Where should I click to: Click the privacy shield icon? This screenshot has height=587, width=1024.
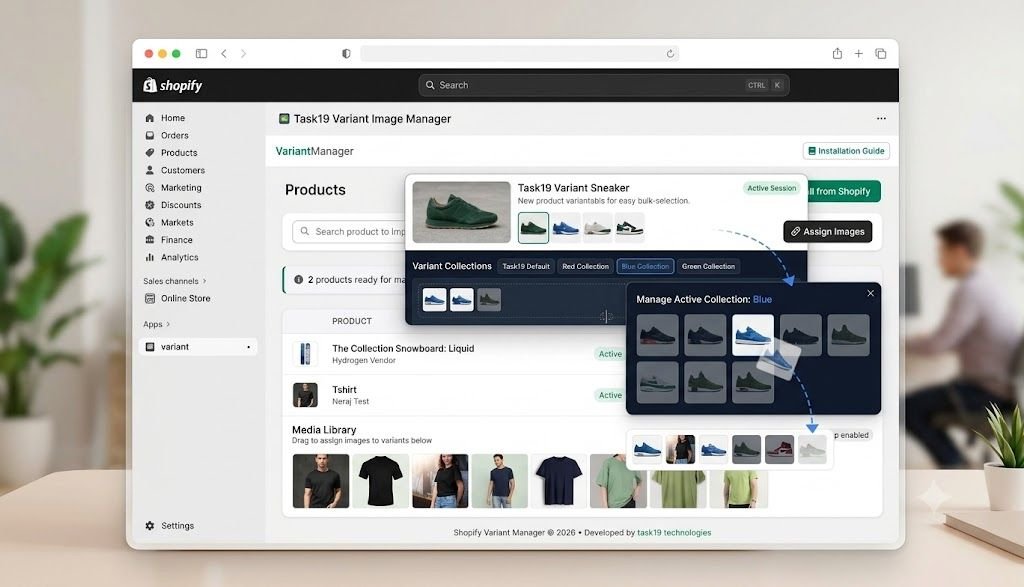[346, 54]
